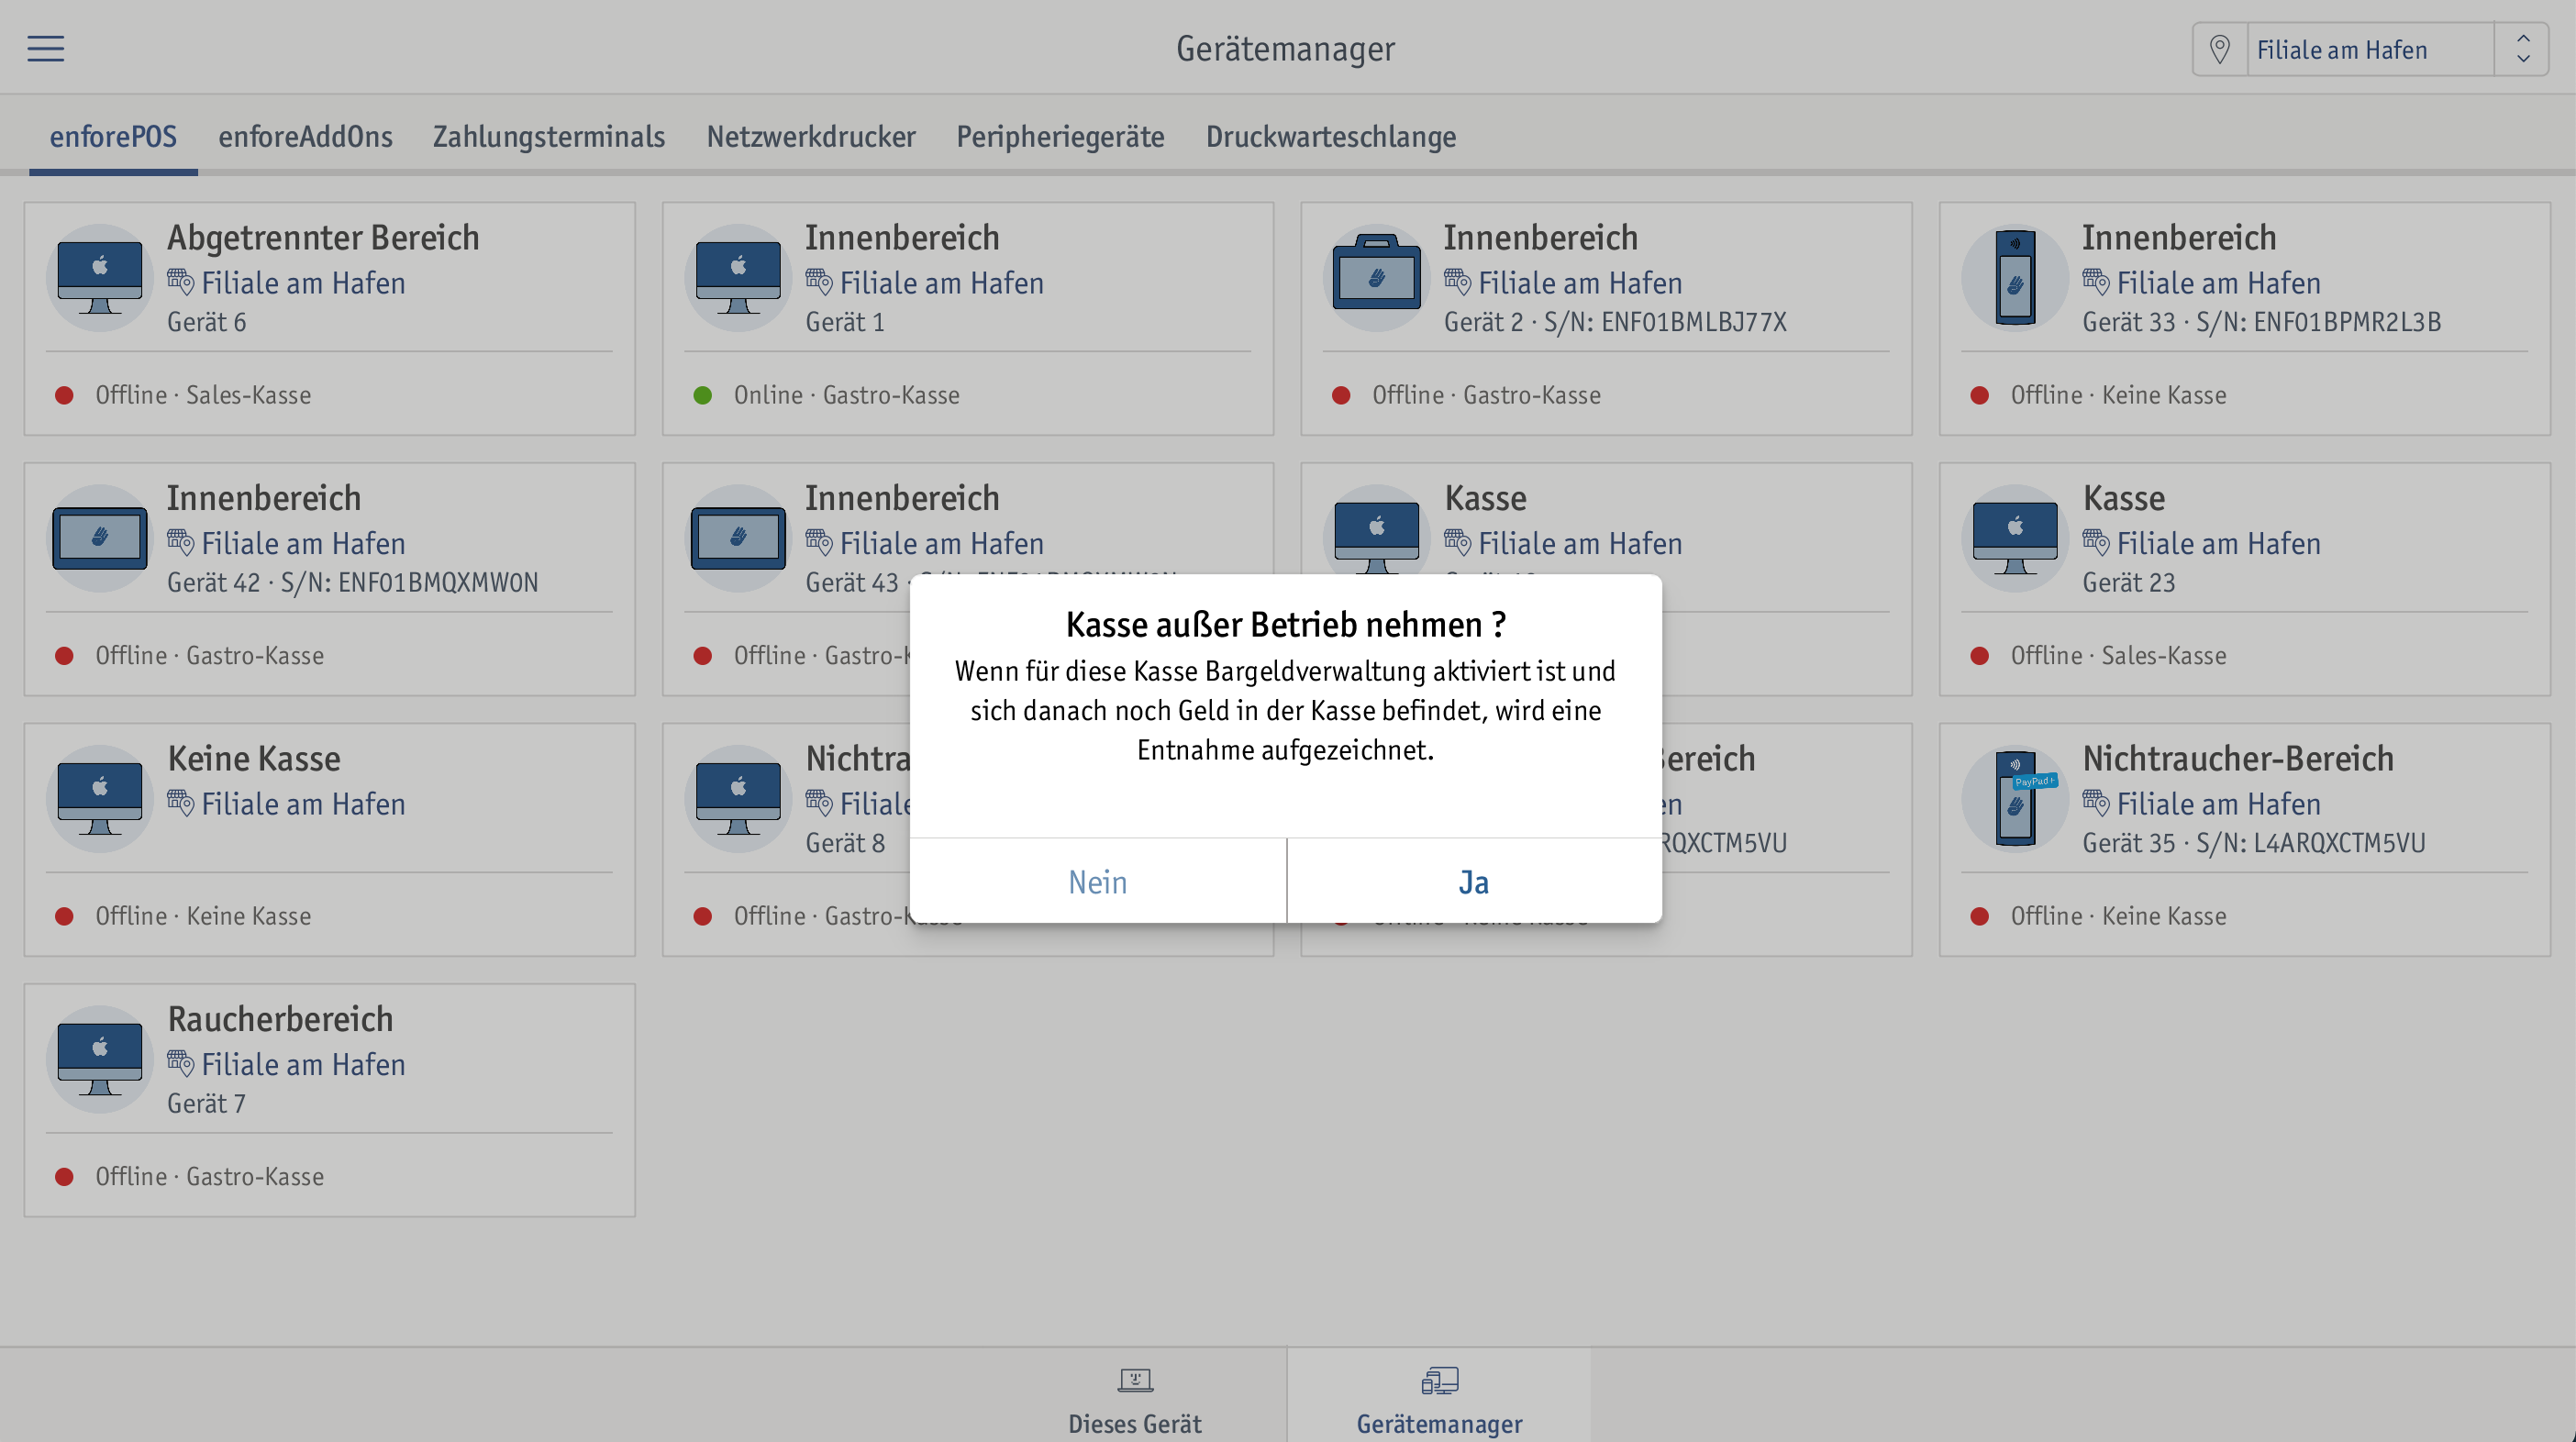Open the Zahlungsterminals tab
Viewport: 2576px width, 1442px height.
pos(548,137)
